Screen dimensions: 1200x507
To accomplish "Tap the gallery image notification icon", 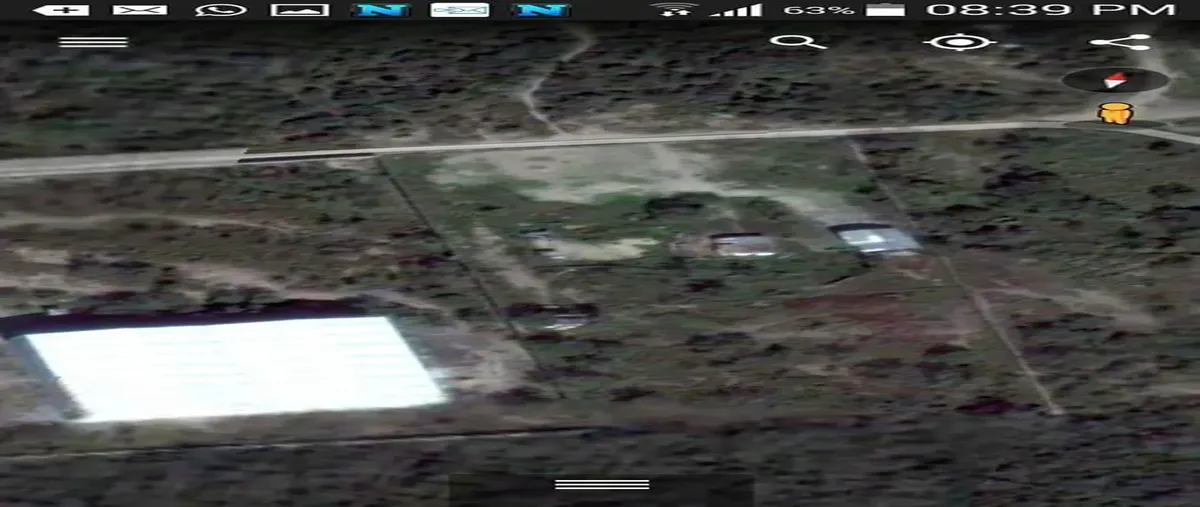I will click(300, 10).
